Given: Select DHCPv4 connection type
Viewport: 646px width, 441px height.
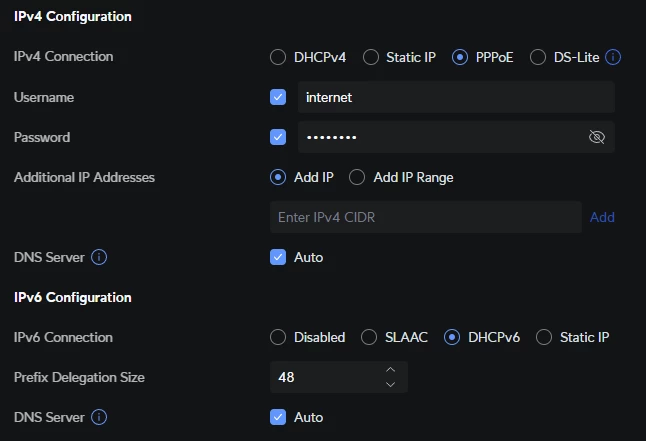Looking at the screenshot, I should (278, 57).
